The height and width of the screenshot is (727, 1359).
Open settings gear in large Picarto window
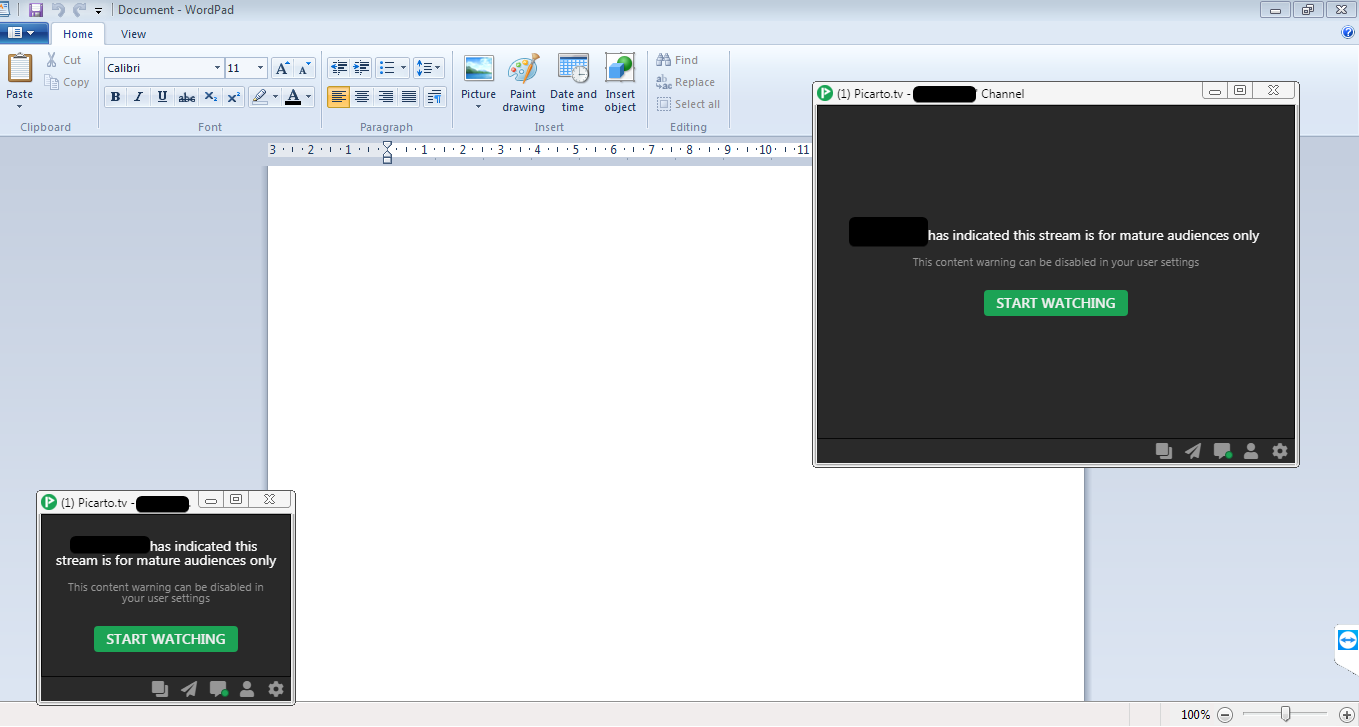pyautogui.click(x=1279, y=451)
